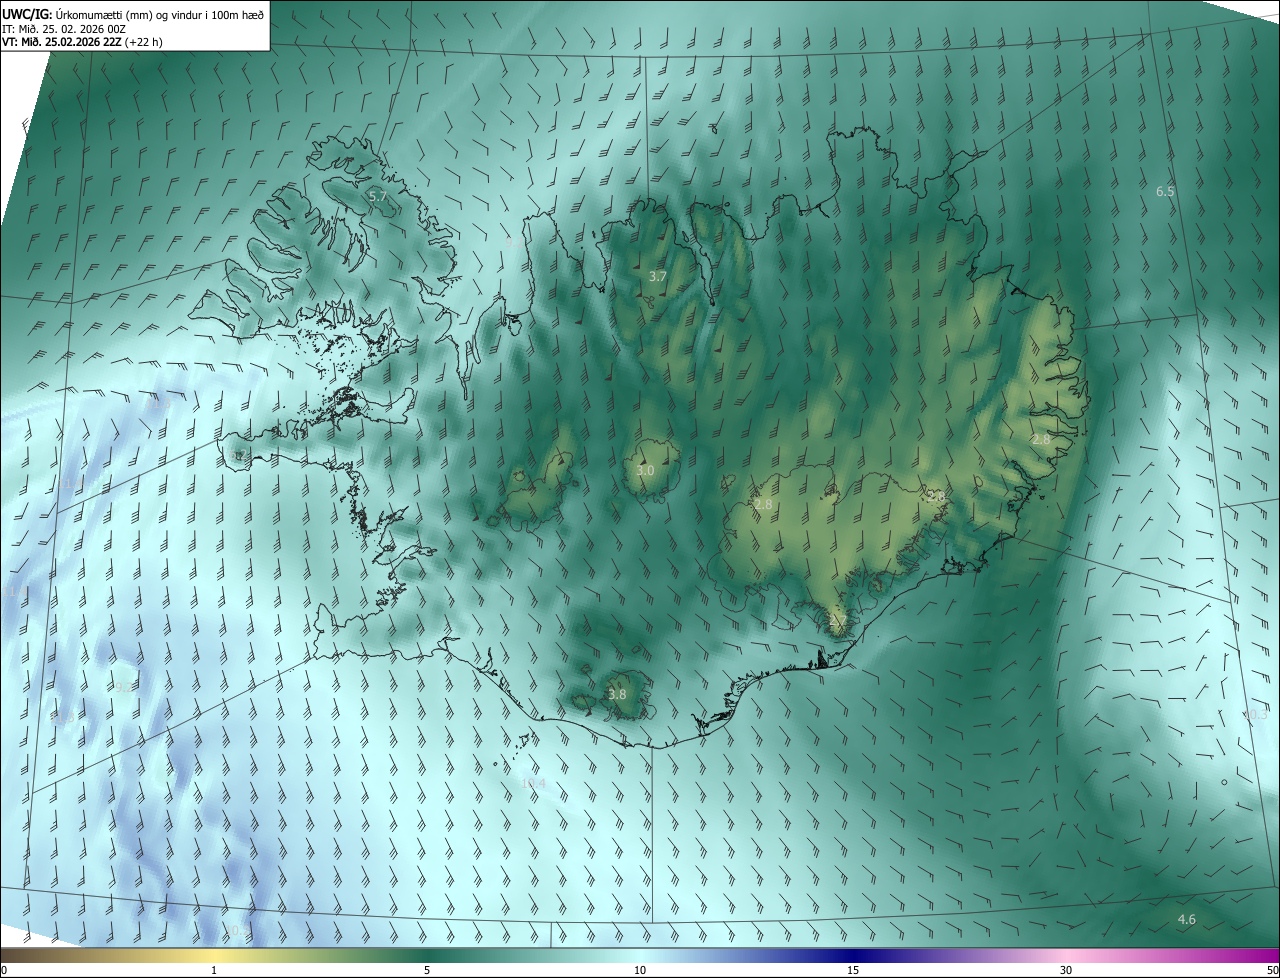This screenshot has height=978, width=1280.
Task: Click the 5.7 value over the Westfjords
Action: [x=377, y=197]
